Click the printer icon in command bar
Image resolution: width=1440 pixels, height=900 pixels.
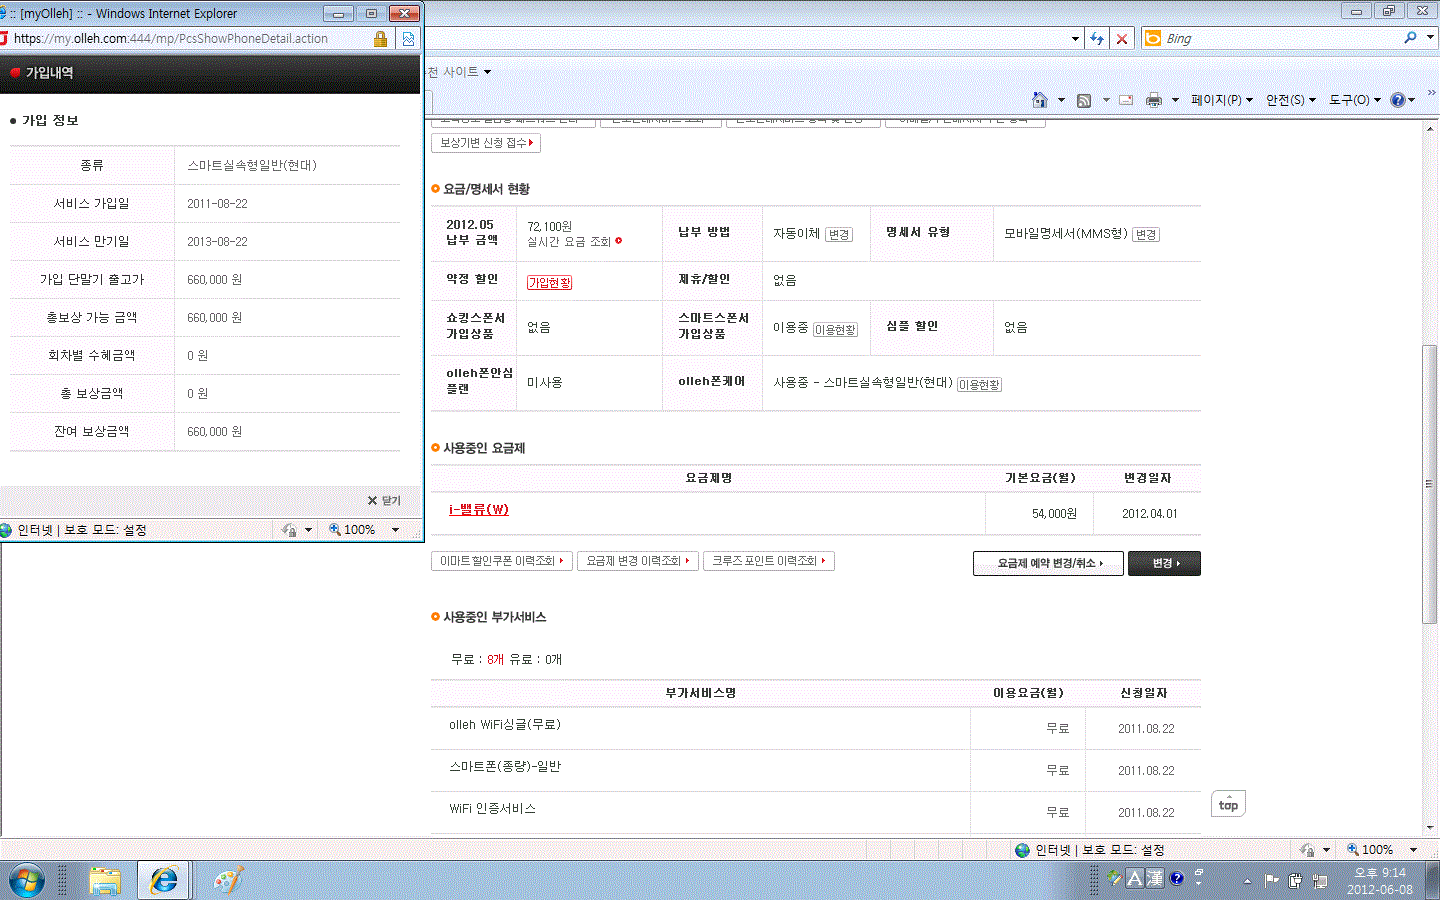point(1154,100)
